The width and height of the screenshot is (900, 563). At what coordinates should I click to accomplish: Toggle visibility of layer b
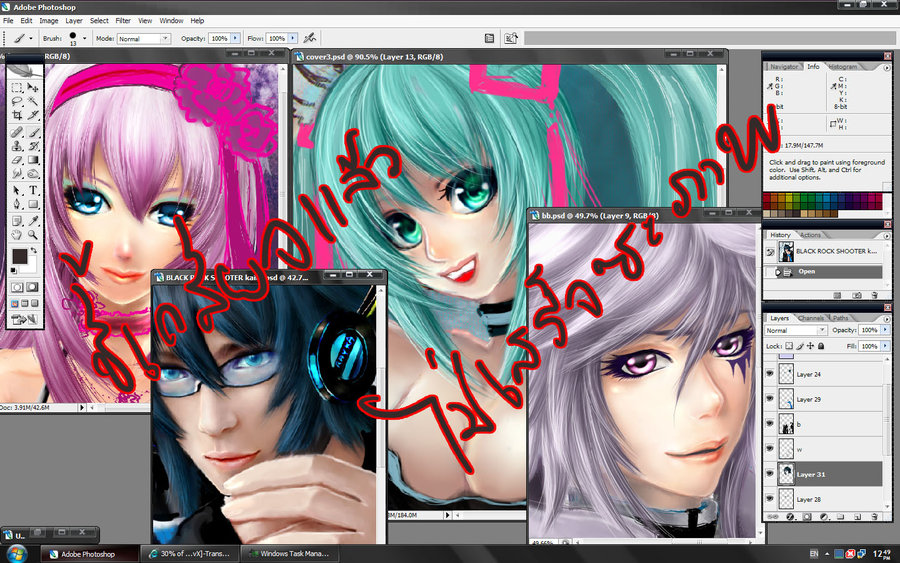click(770, 424)
